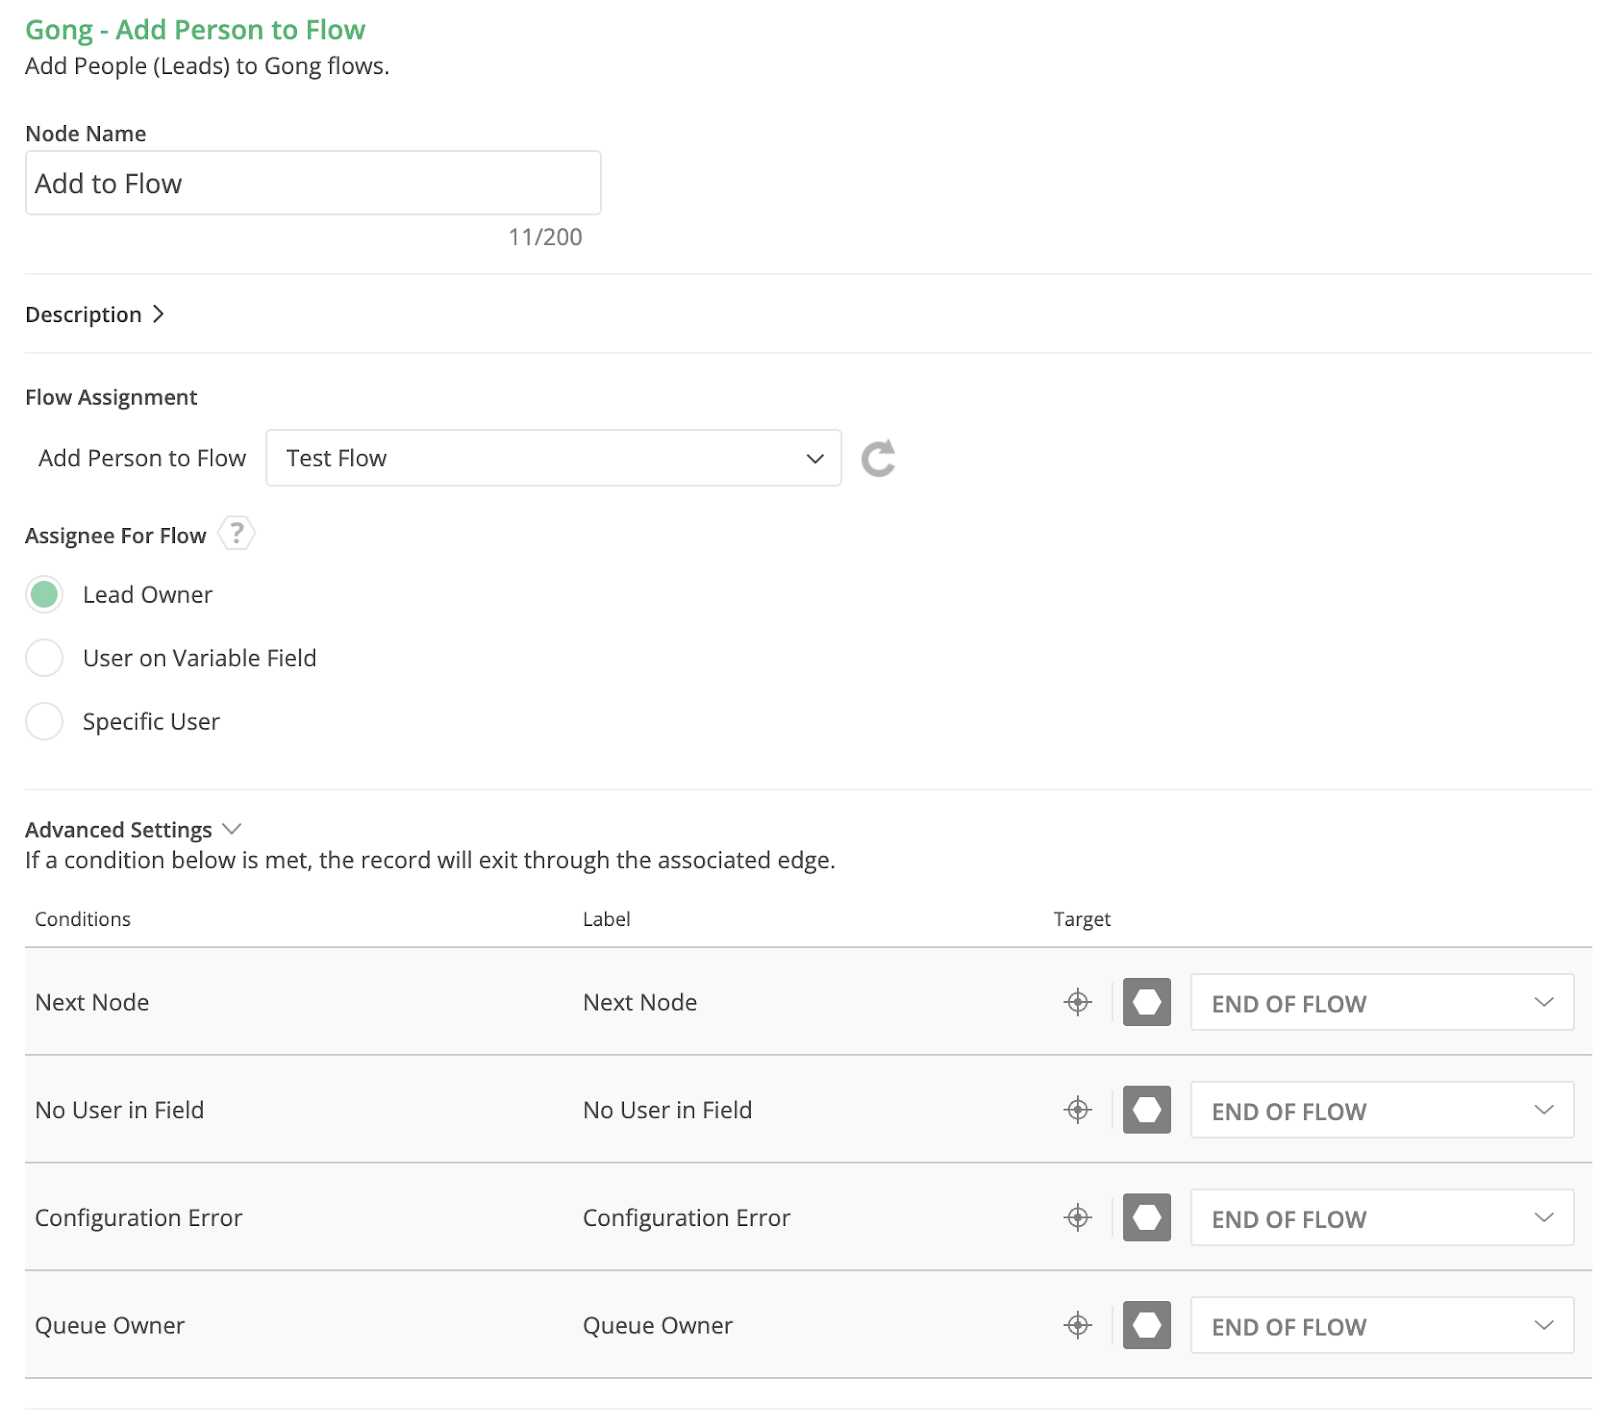Click the hexagon end icon in Next Node row
Image resolution: width=1600 pixels, height=1427 pixels.
(1146, 1002)
